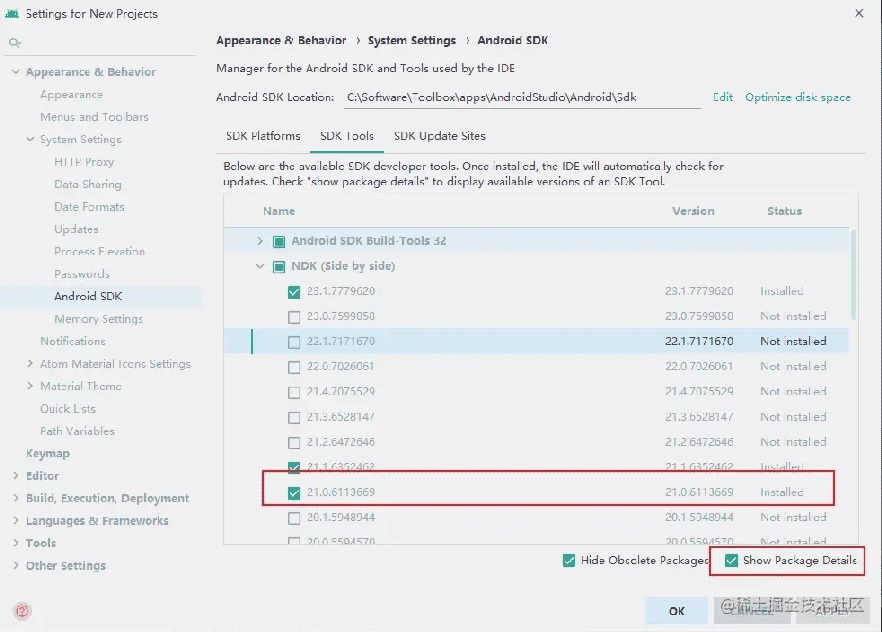Image resolution: width=882 pixels, height=632 pixels.
Task: Expand Android SDK Build-Tools 32 row
Action: 260,241
